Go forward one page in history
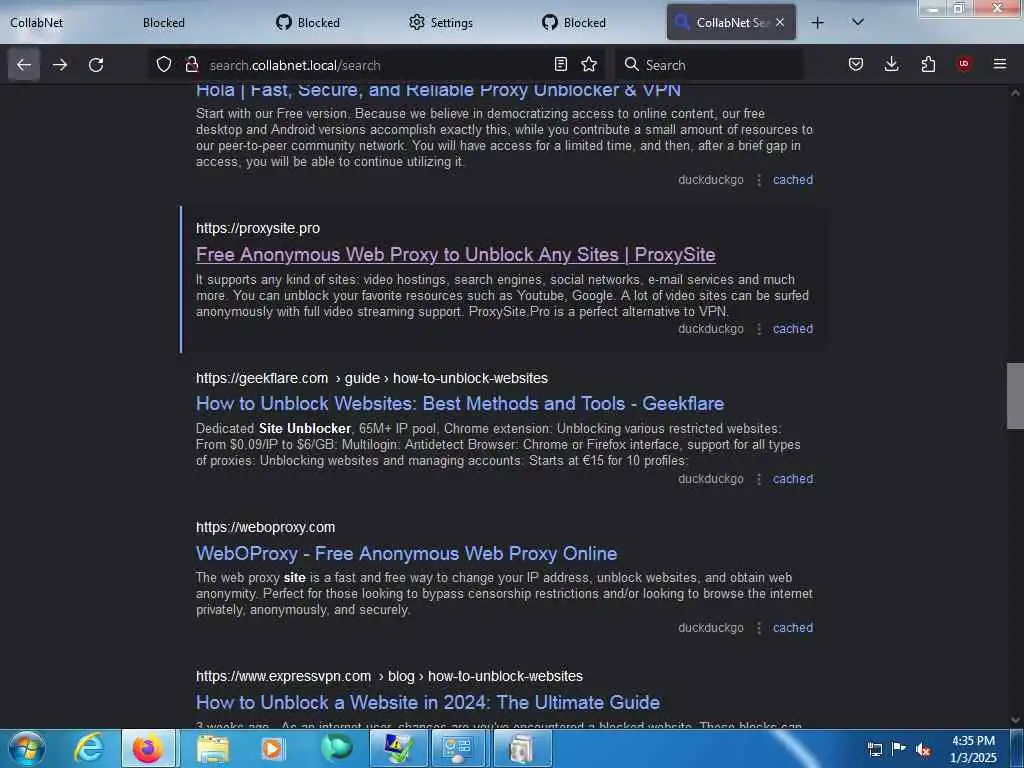 pos(60,65)
